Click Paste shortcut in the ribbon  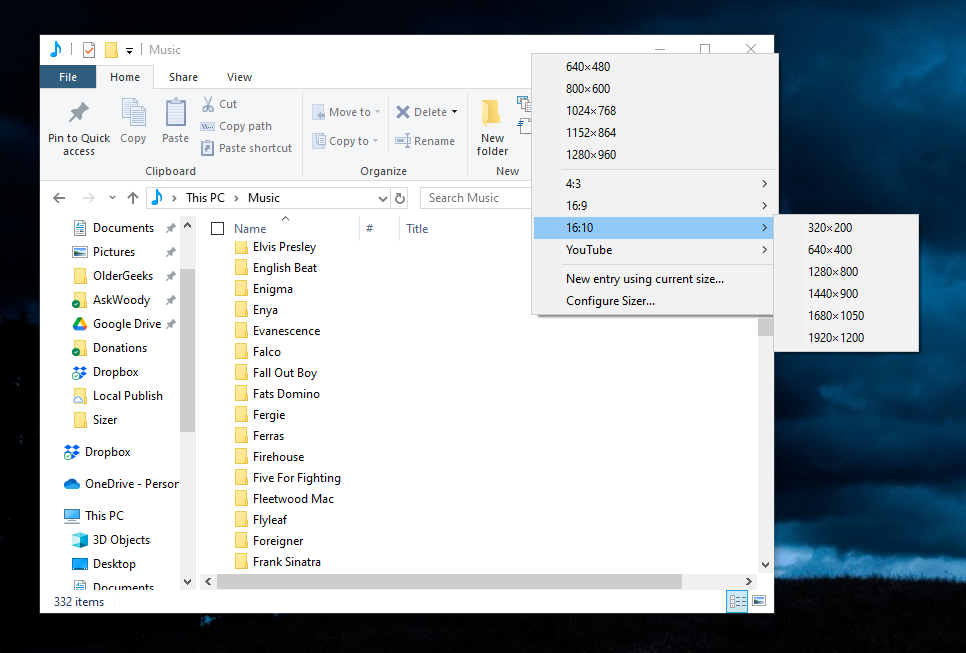(246, 148)
